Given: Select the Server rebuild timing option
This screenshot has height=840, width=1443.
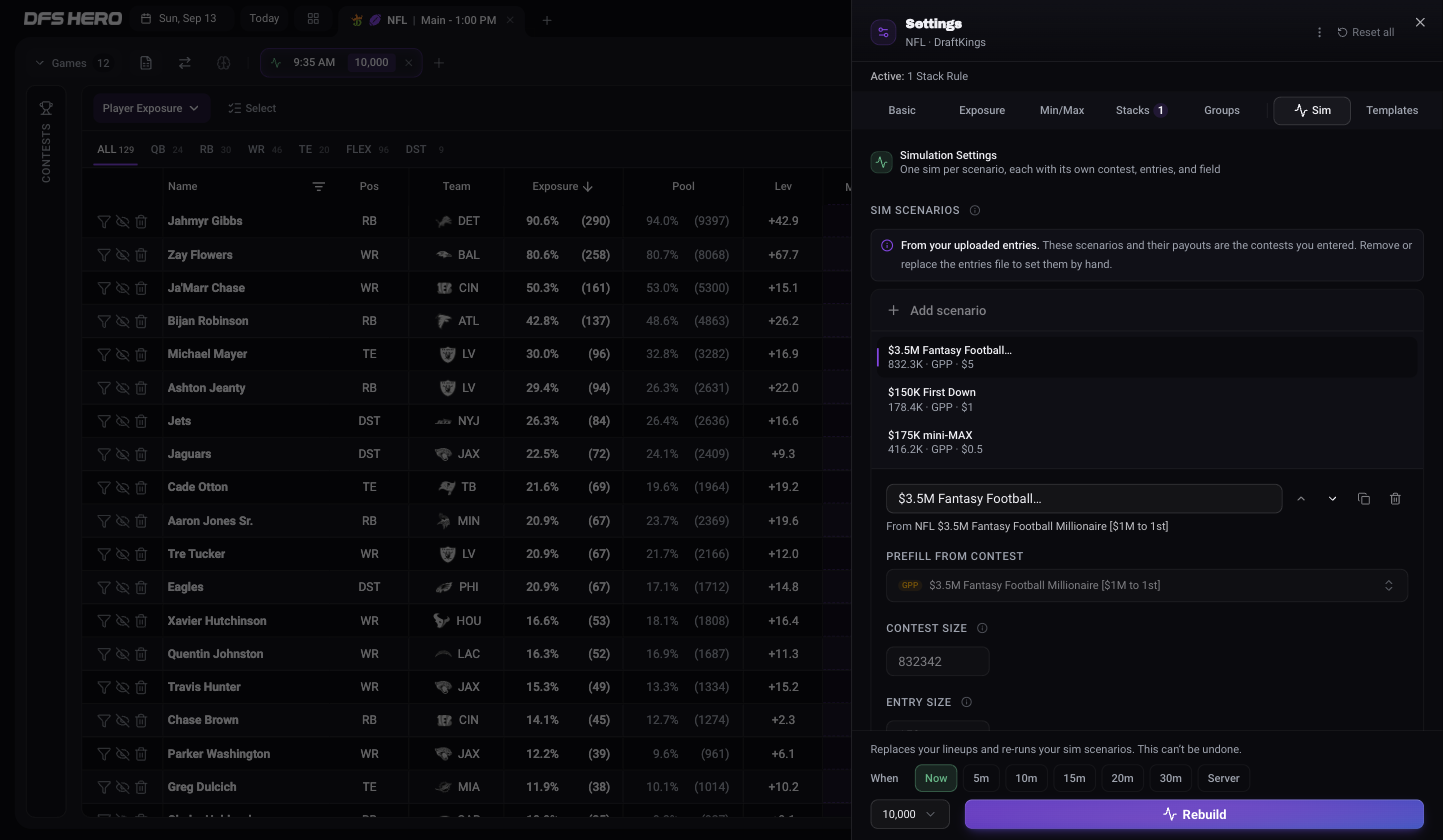Looking at the screenshot, I should (x=1223, y=778).
